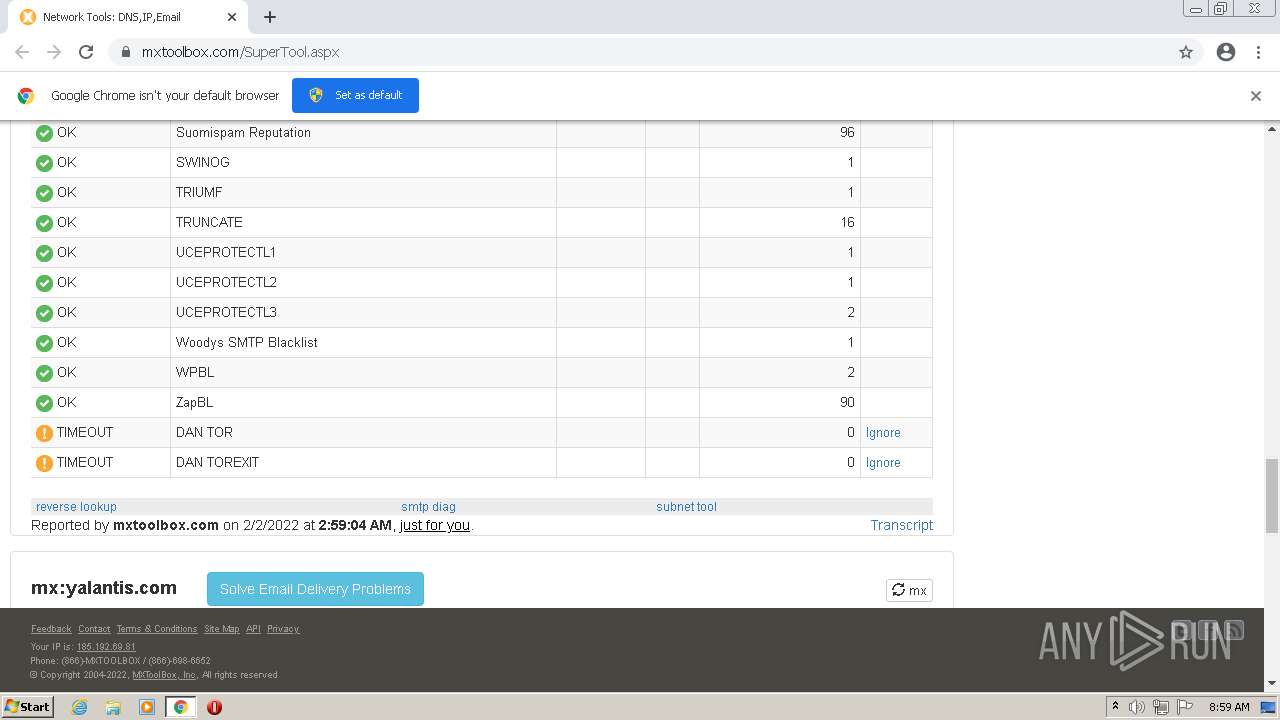Click the scrollbar down arrow
The height and width of the screenshot is (720, 1280).
tap(1272, 683)
